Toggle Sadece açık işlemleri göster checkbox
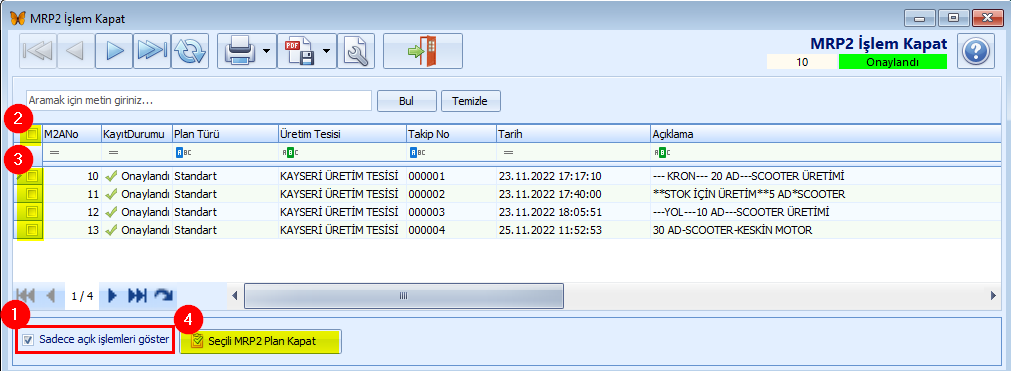 point(28,340)
